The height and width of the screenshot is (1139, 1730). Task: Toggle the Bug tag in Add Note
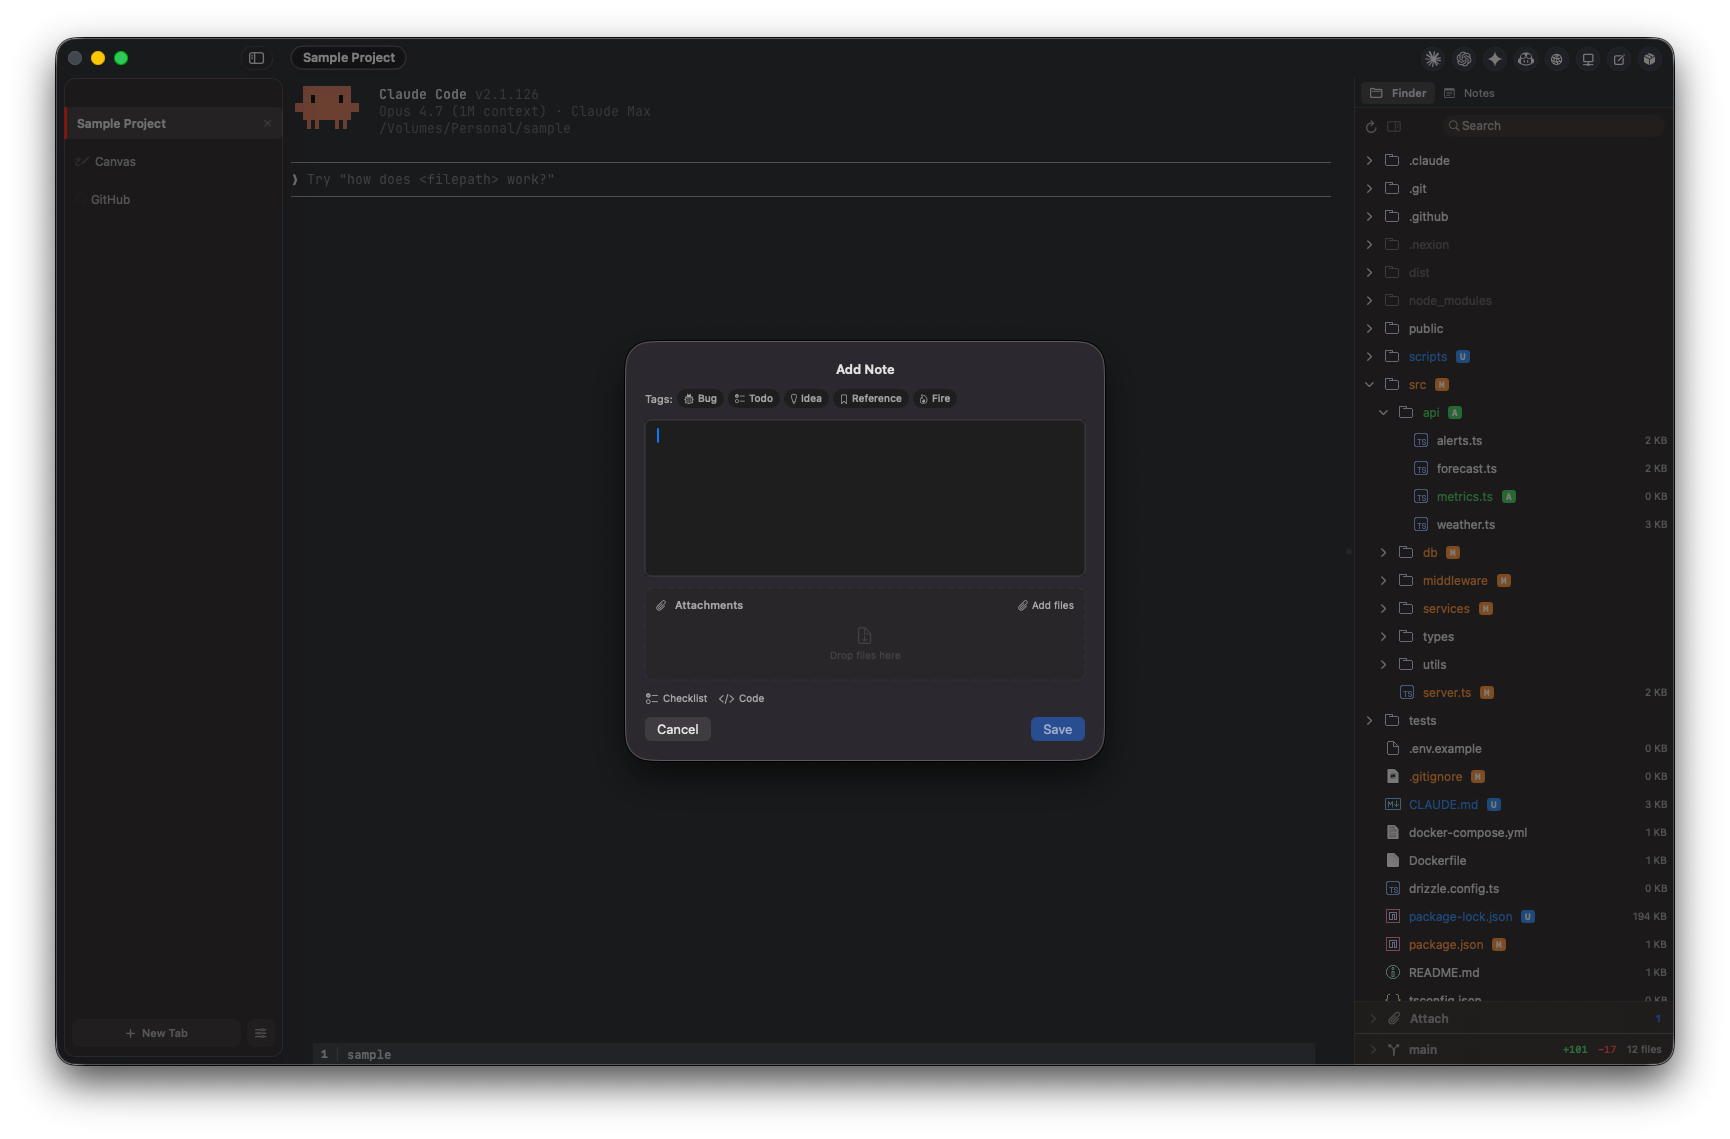701,398
